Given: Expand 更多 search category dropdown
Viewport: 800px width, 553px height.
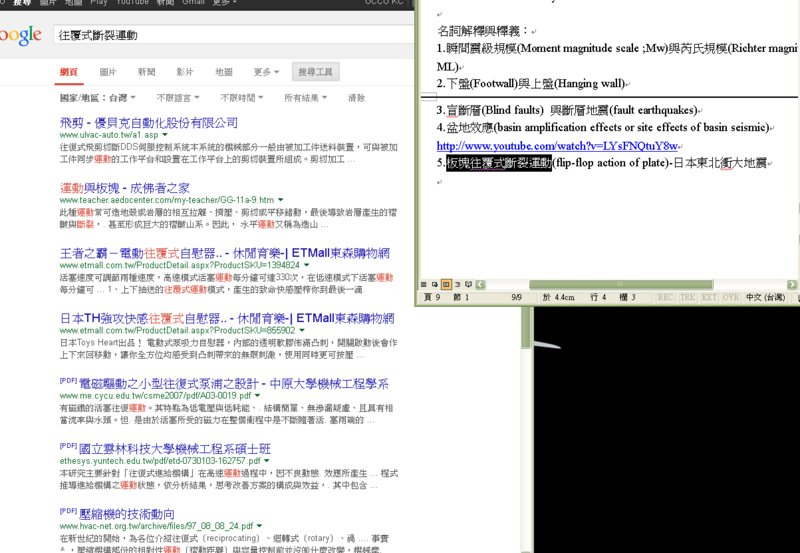Looking at the screenshot, I should 266,72.
